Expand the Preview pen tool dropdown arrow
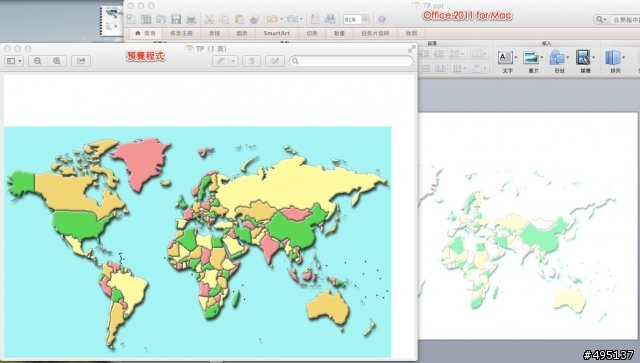640x363 pixels. [233, 61]
